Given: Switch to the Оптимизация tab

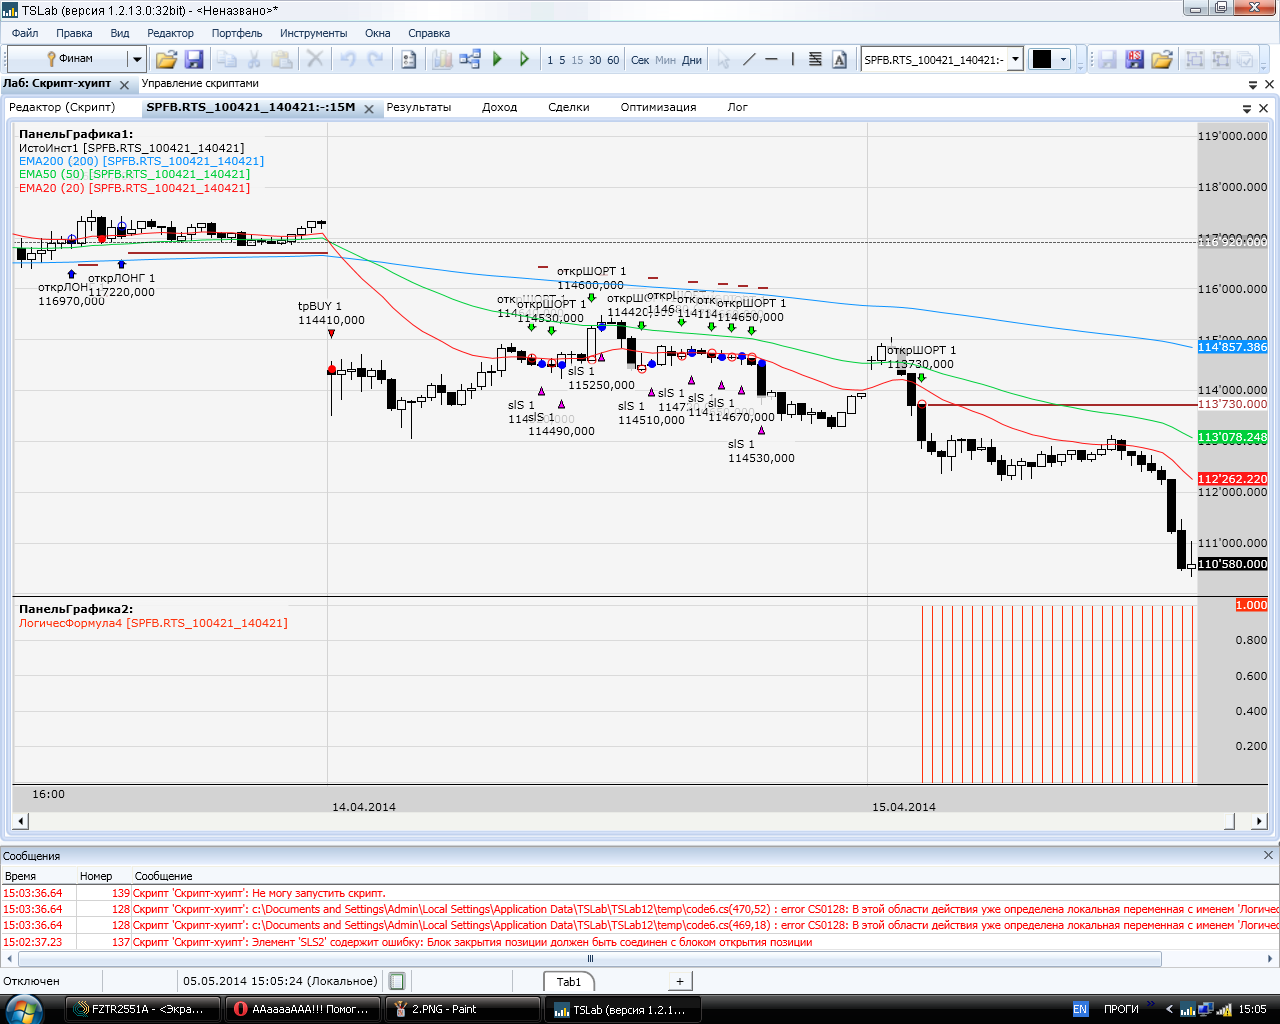Looking at the screenshot, I should click(x=658, y=107).
